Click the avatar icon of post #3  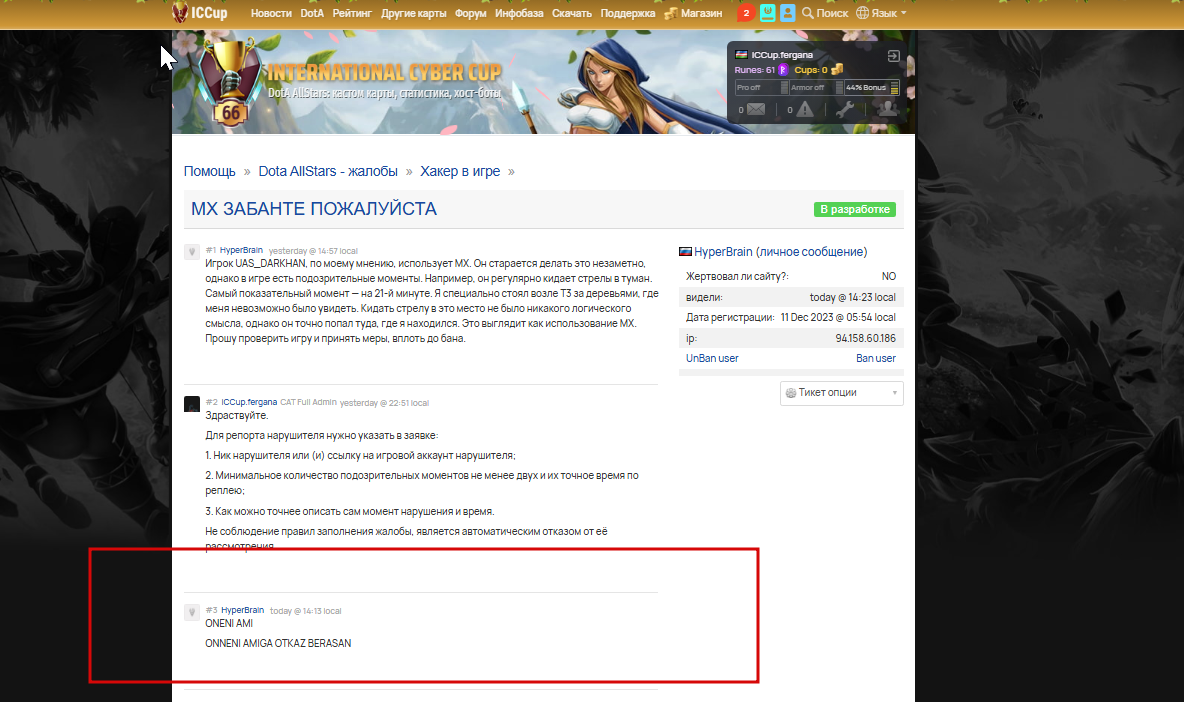192,612
